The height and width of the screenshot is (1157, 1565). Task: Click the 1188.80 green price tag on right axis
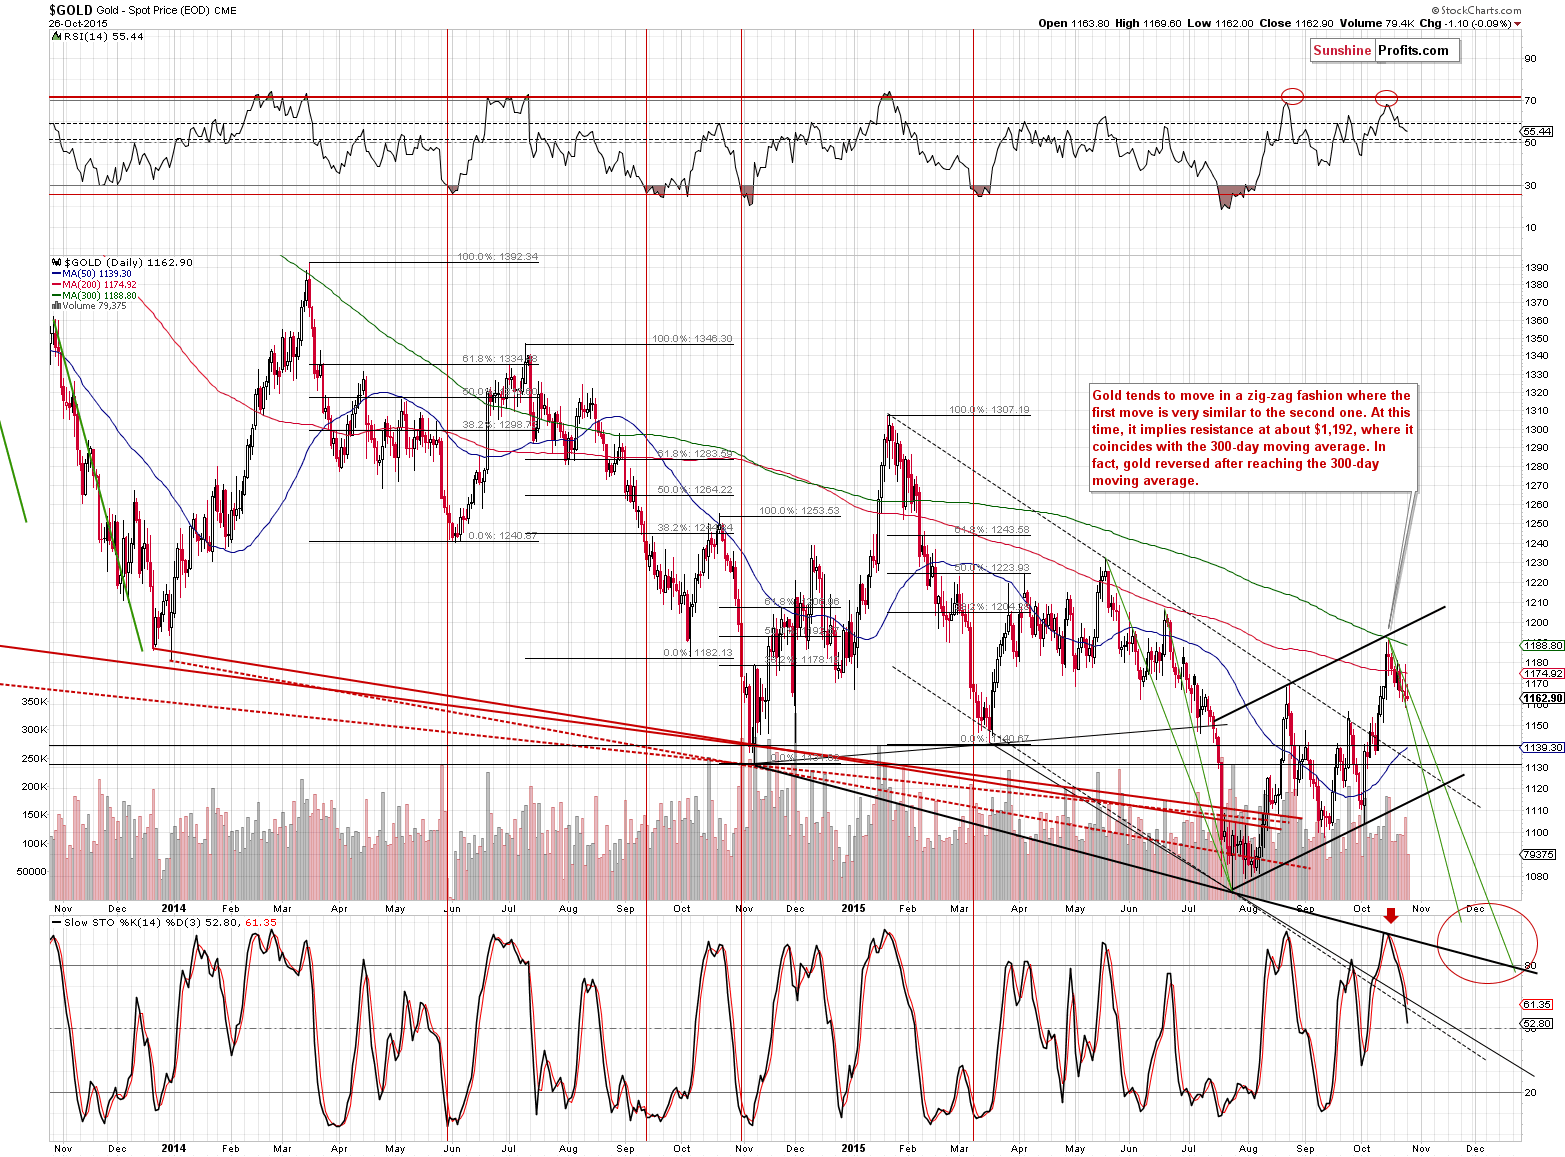click(1543, 646)
